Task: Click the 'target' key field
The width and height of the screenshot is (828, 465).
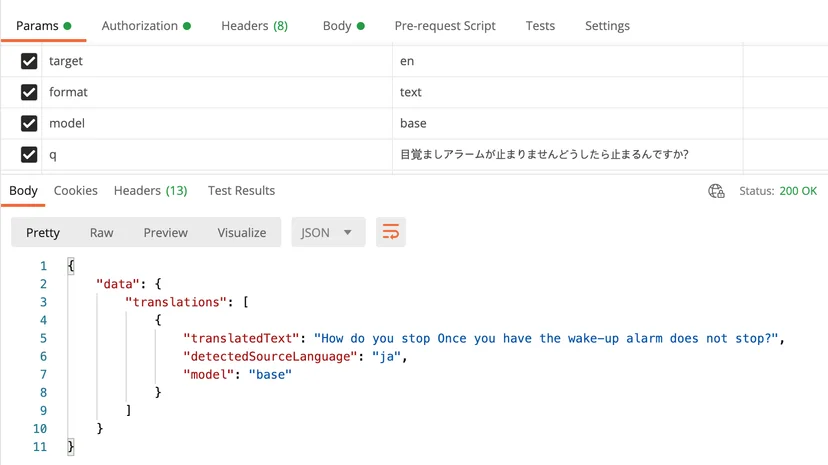Action: [x=217, y=61]
